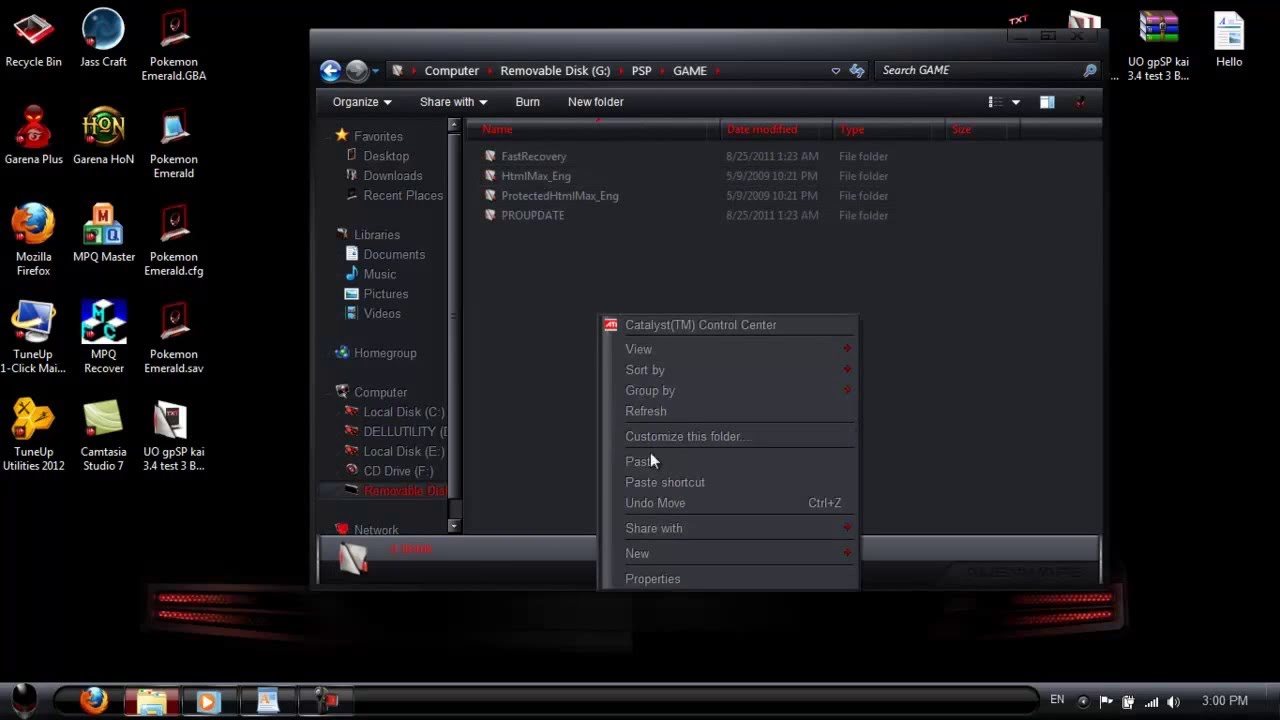This screenshot has height=720, width=1280.
Task: Click Removable Disk (G:) in the address bar
Action: tap(555, 71)
